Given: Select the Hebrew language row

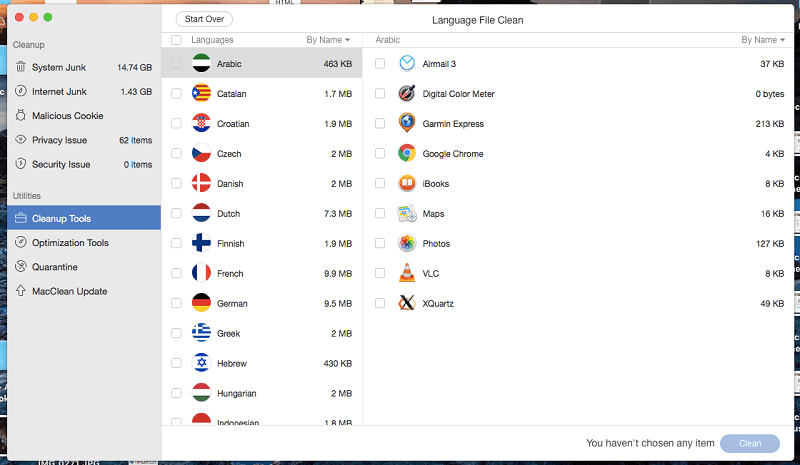Looking at the screenshot, I should pyautogui.click(x=262, y=363).
